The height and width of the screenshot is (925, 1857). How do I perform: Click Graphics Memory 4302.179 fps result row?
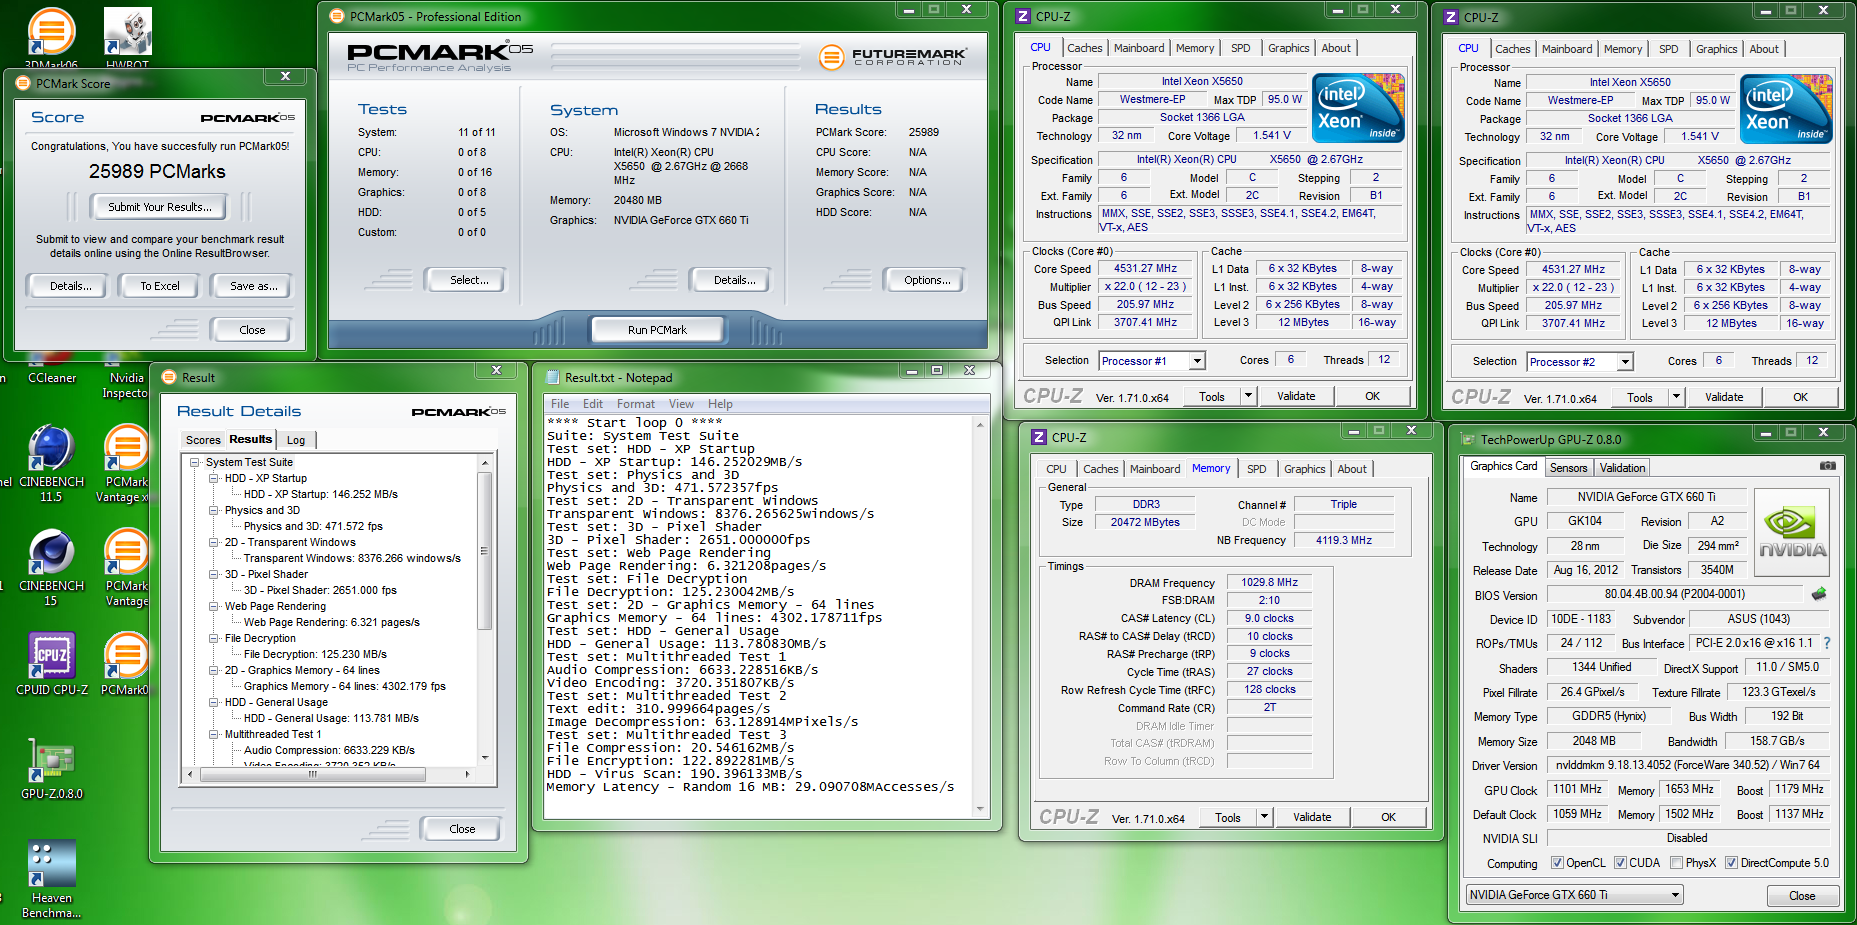pos(345,686)
